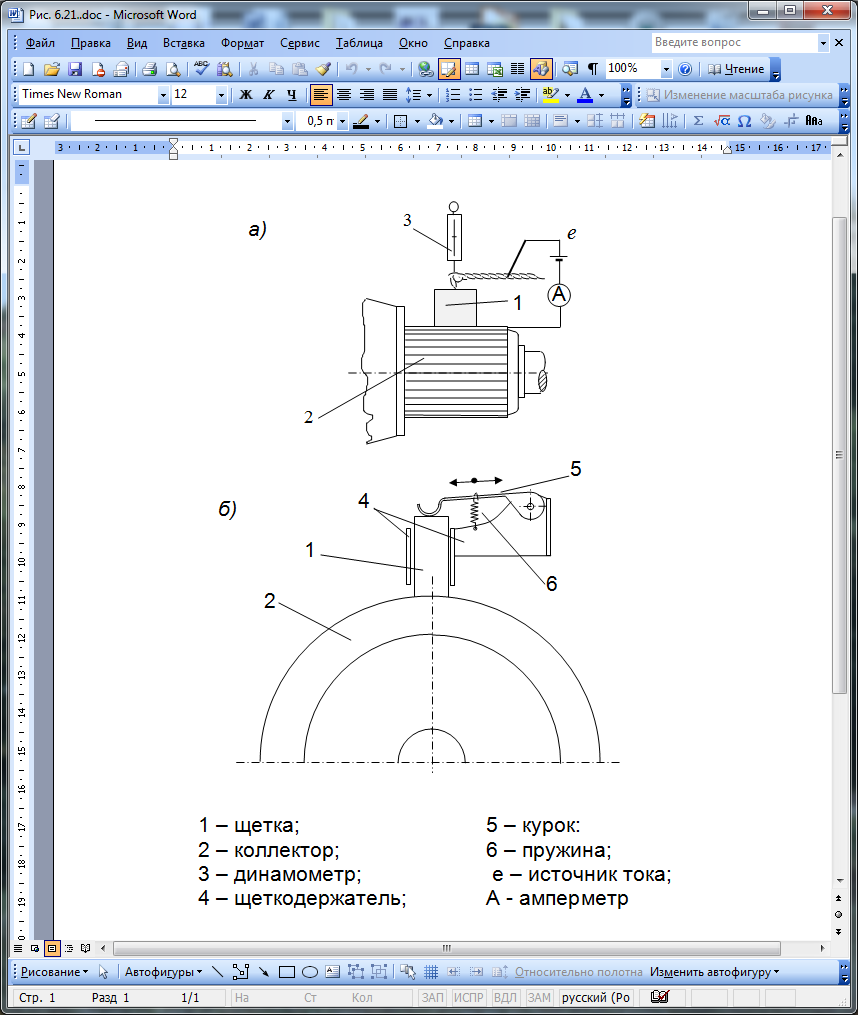Save the document with the floppy disk icon
The width and height of the screenshot is (858, 1015).
pyautogui.click(x=75, y=69)
